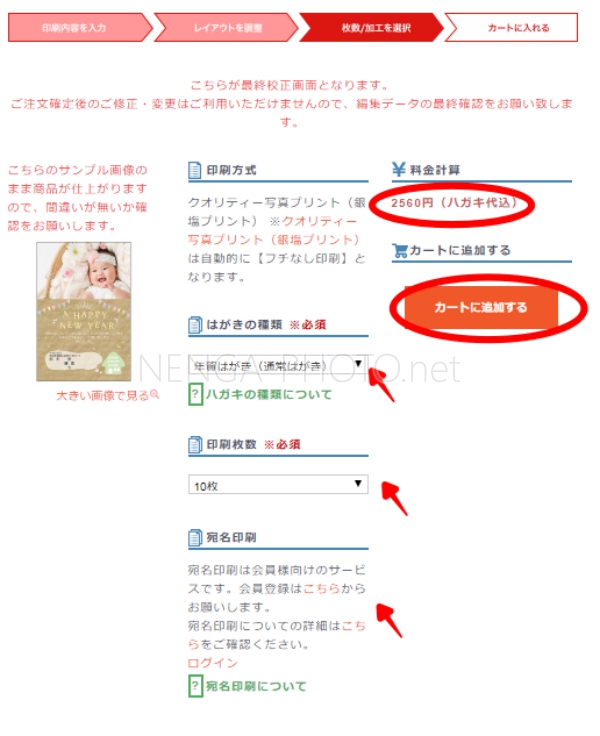
Task: Open the ログイン link
Action: 213,663
